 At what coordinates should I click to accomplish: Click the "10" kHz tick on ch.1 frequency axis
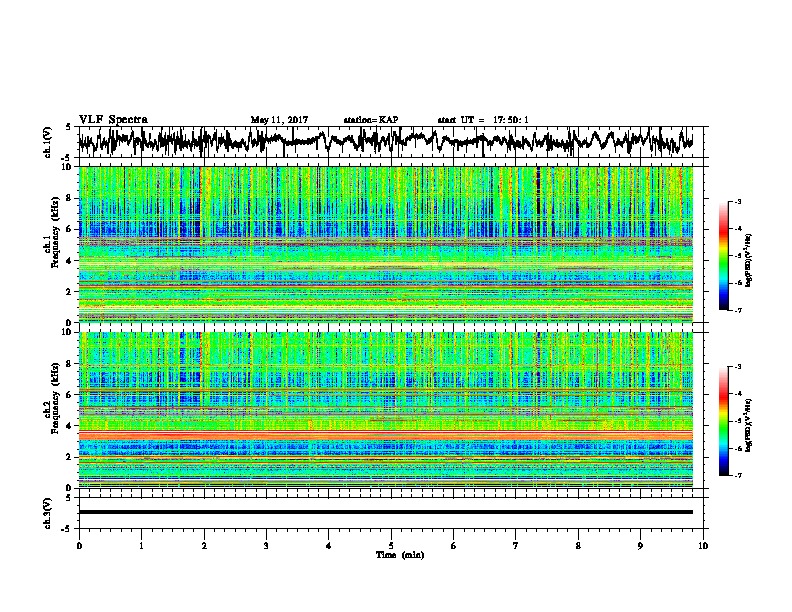(68, 168)
